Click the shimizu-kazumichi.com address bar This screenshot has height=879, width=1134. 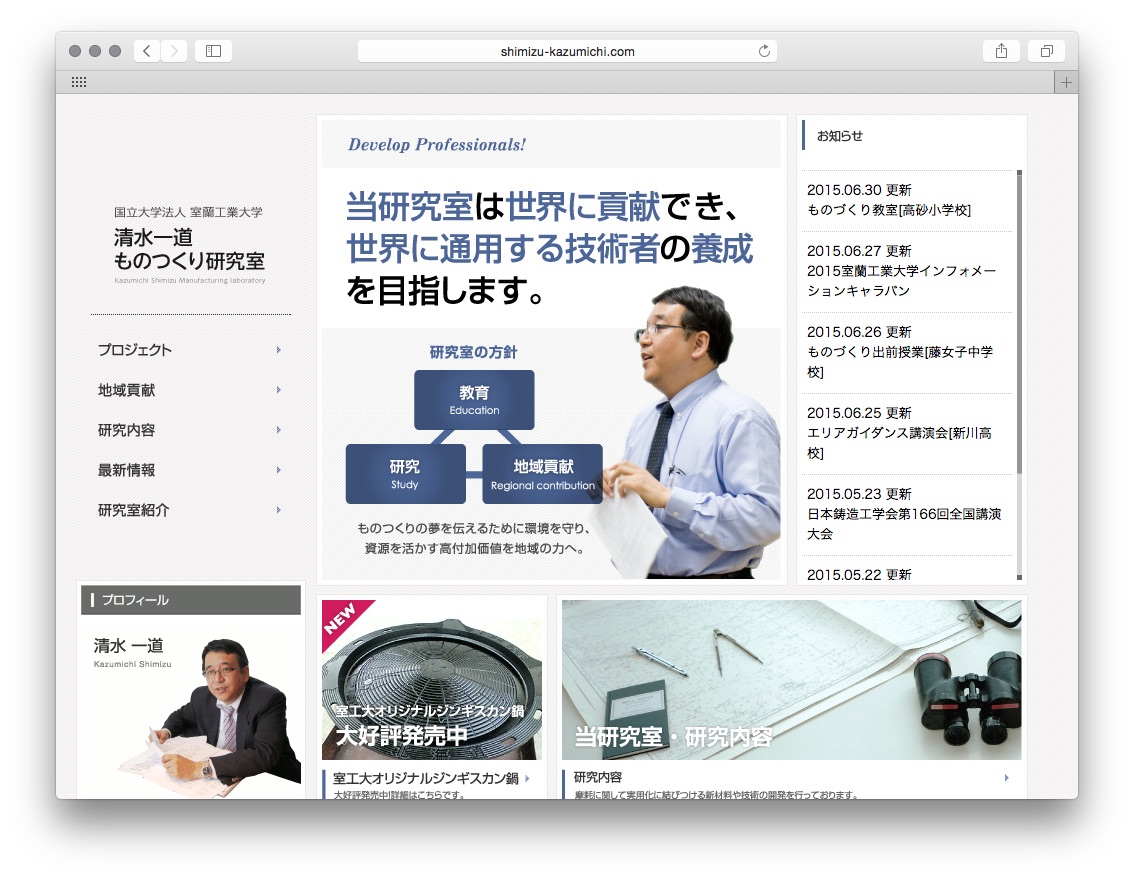pos(567,51)
